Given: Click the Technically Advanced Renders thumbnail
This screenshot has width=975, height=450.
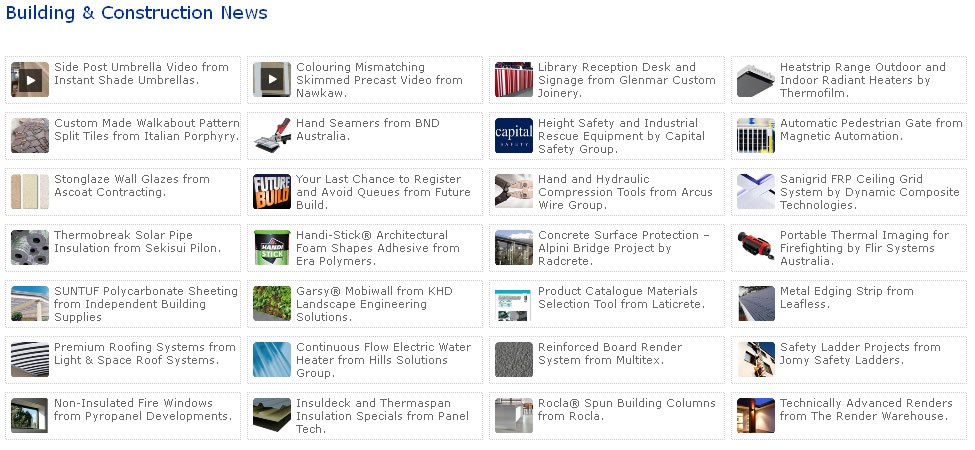Looking at the screenshot, I should pyautogui.click(x=756, y=415).
